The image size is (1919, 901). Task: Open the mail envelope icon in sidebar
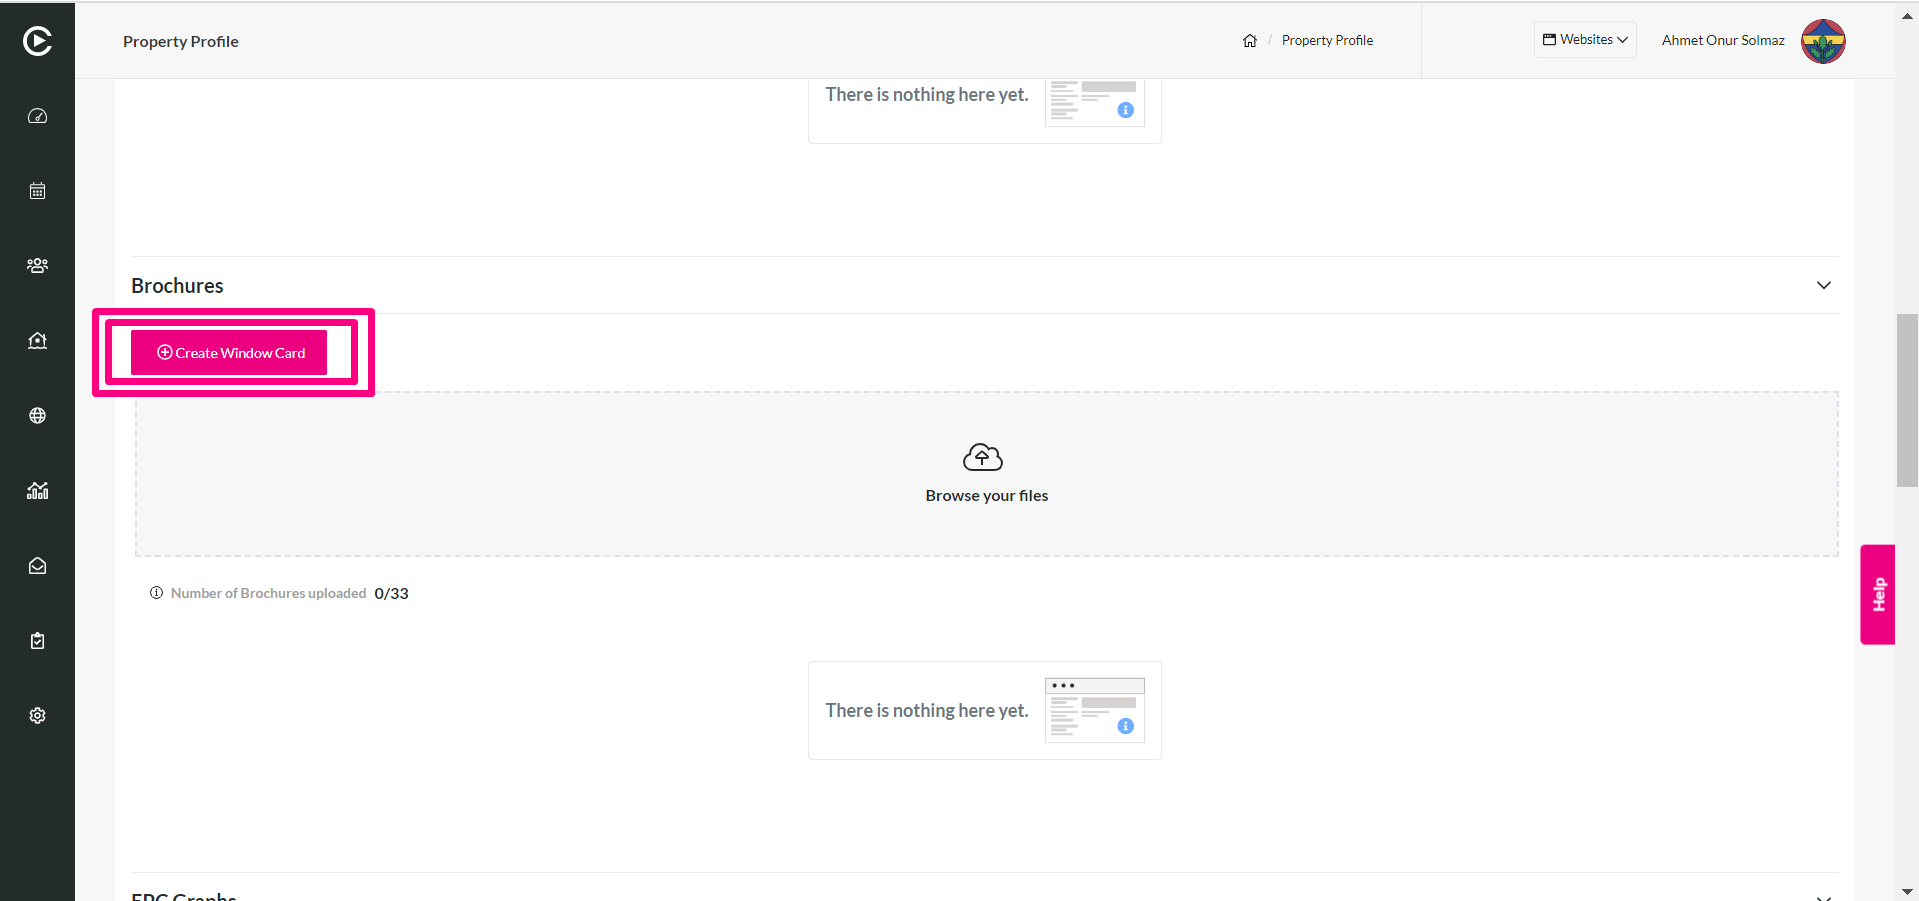click(x=37, y=566)
